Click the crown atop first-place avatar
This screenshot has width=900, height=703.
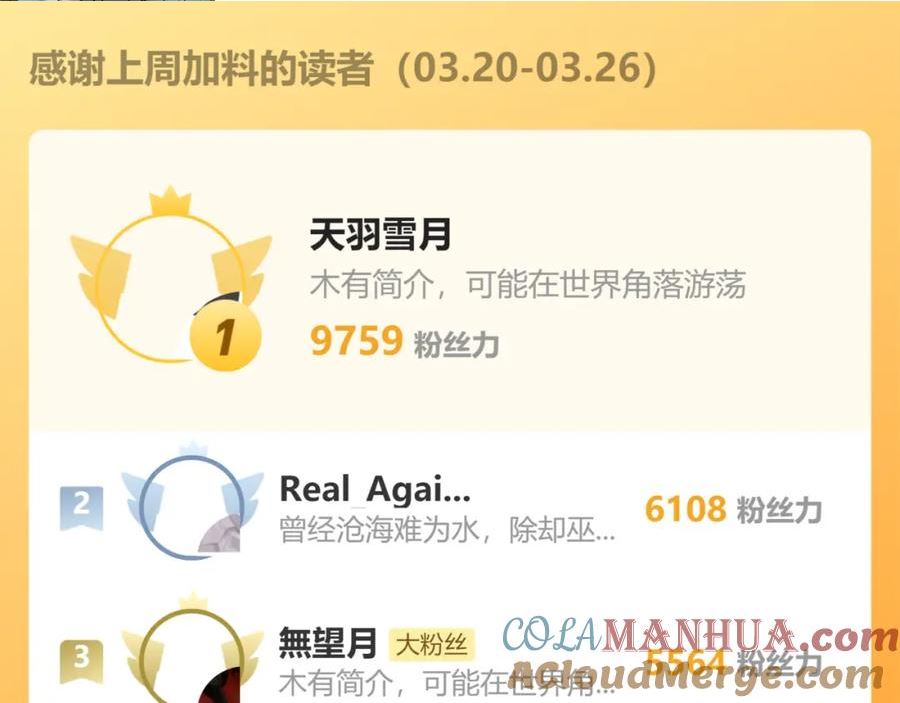170,201
